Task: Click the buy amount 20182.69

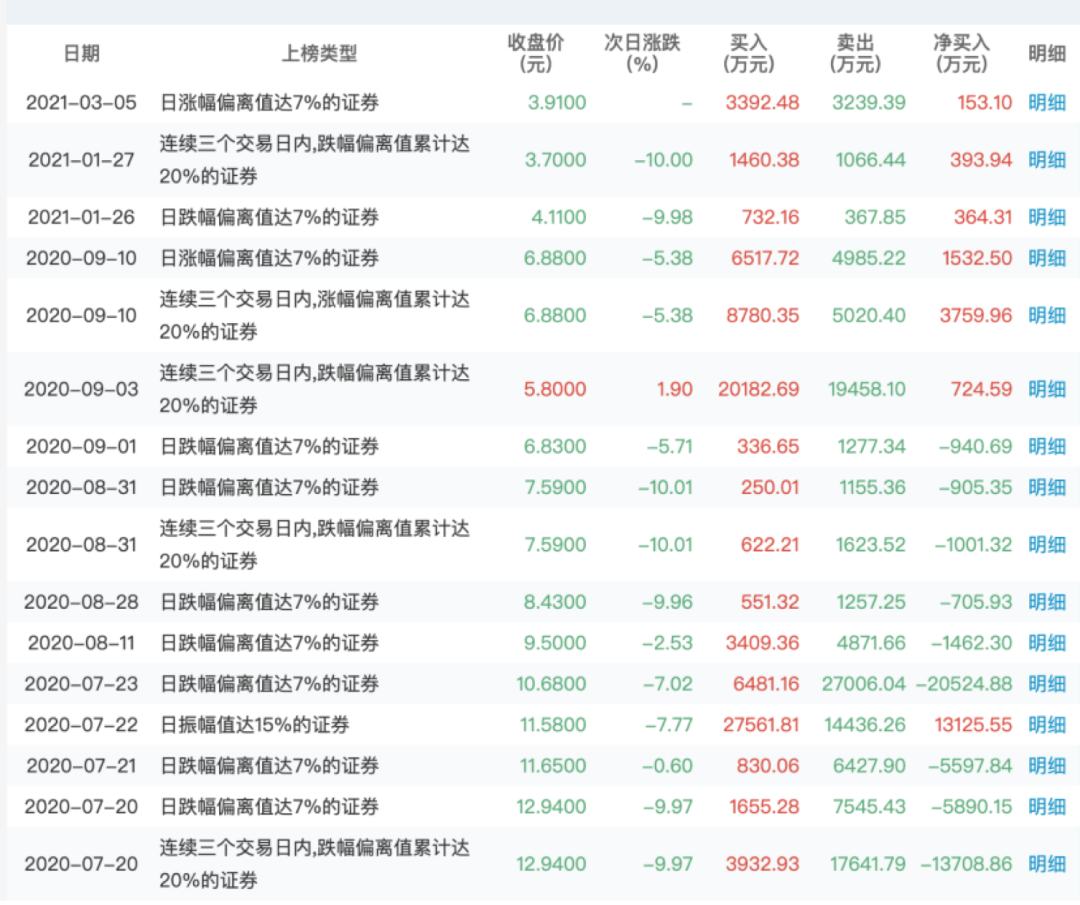Action: click(758, 389)
